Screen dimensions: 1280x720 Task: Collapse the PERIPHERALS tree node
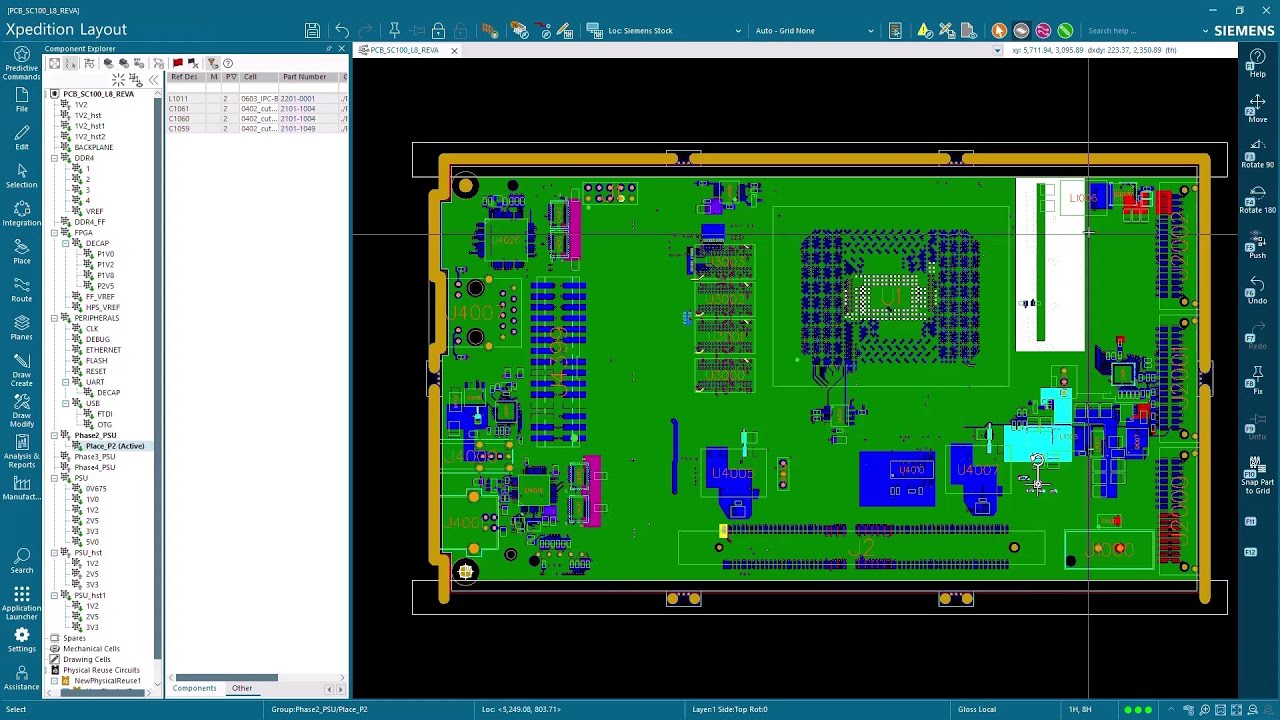click(55, 318)
